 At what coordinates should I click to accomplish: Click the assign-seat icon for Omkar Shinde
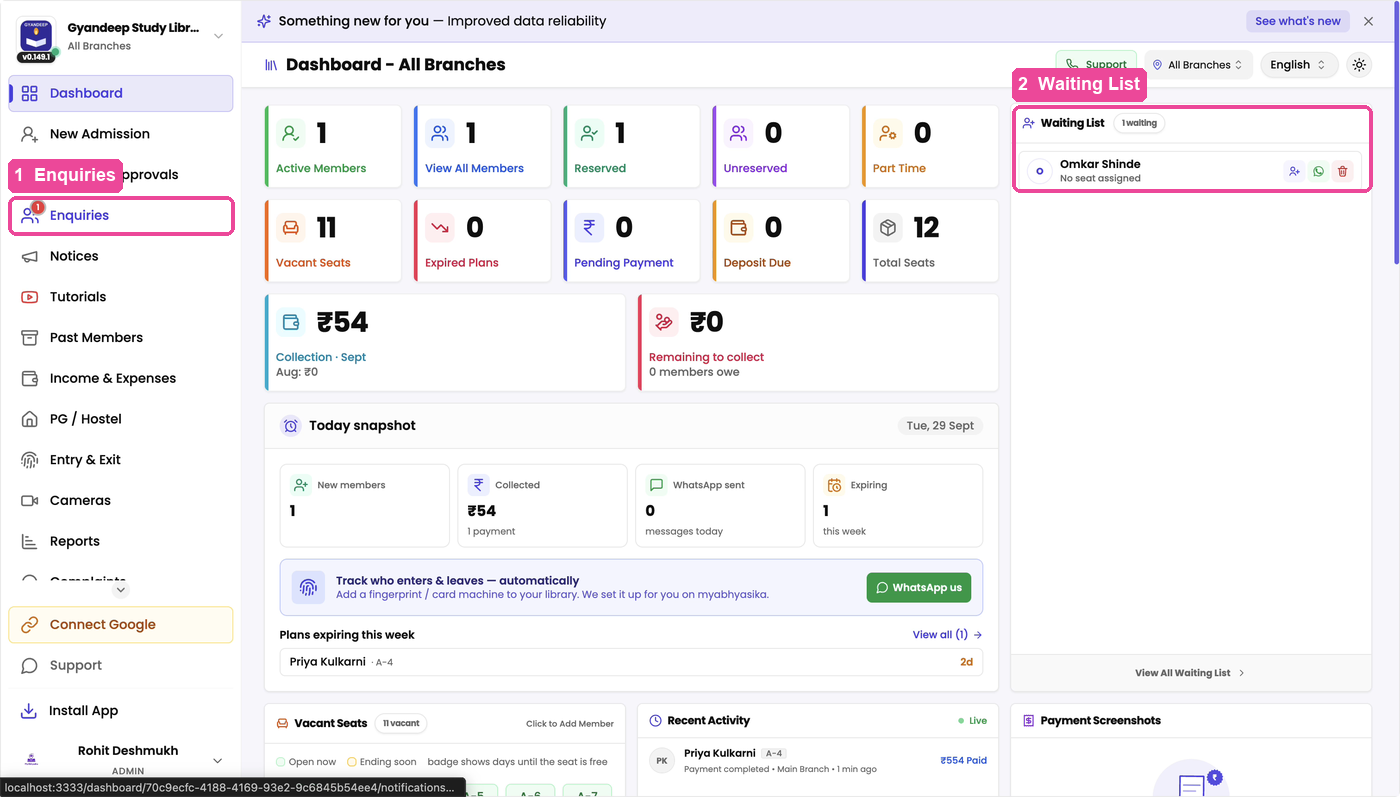click(x=1294, y=171)
